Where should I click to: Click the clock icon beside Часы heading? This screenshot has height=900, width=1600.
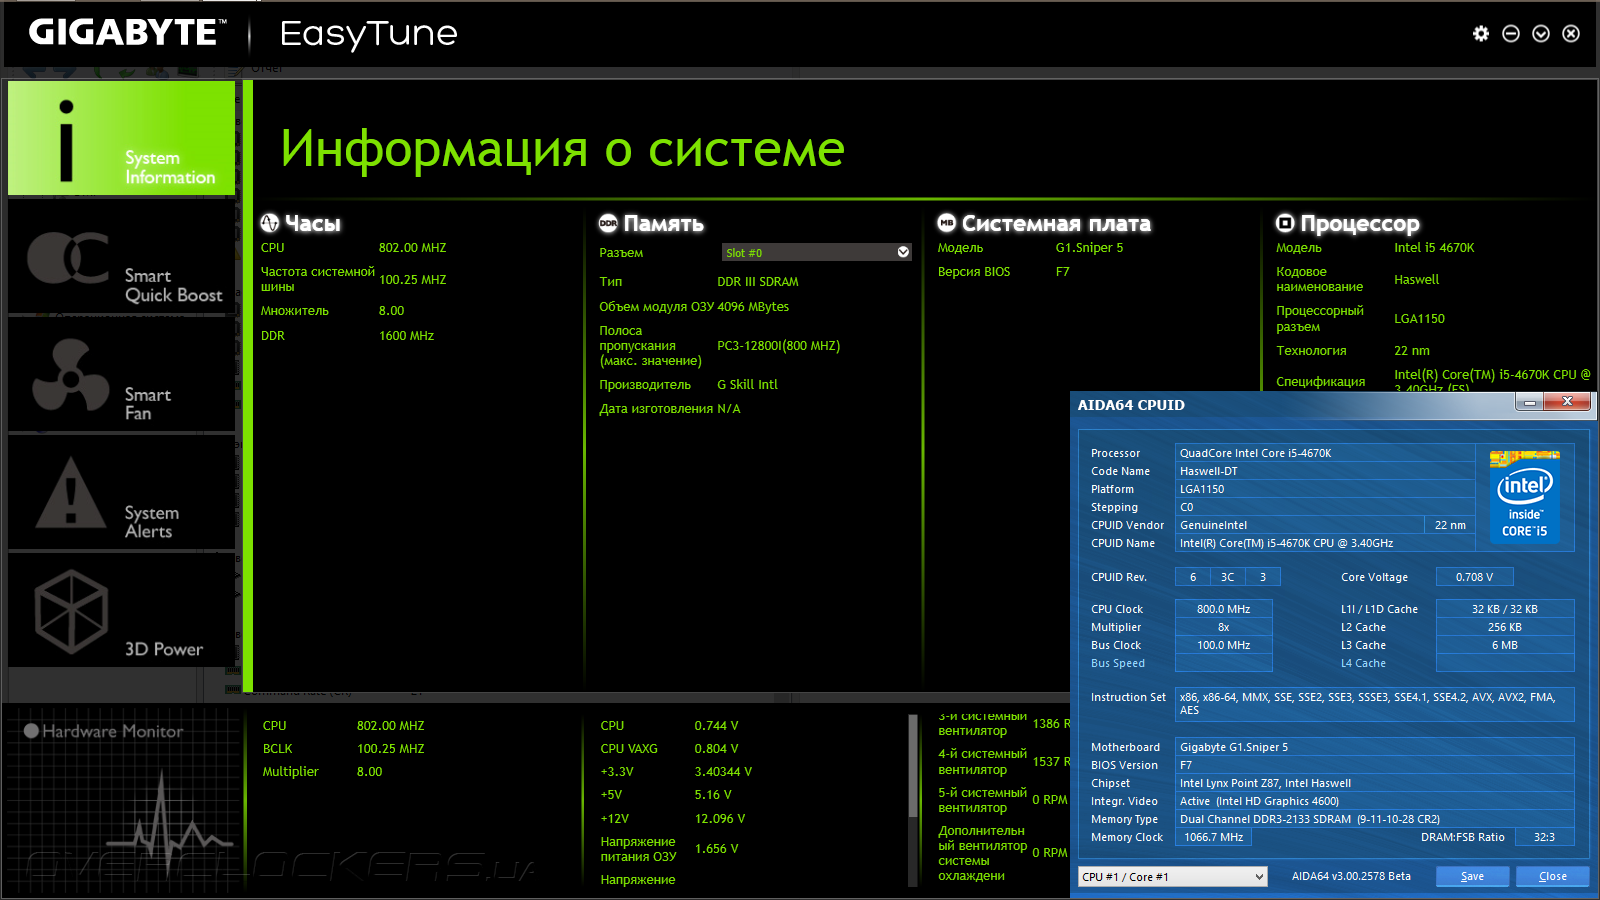tap(270, 223)
